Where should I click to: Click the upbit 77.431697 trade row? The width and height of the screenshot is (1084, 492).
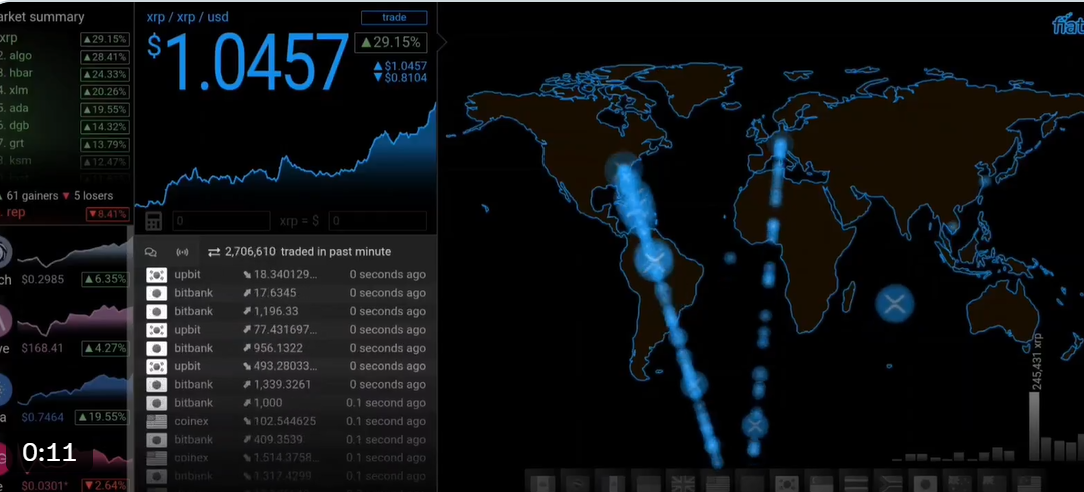click(286, 330)
